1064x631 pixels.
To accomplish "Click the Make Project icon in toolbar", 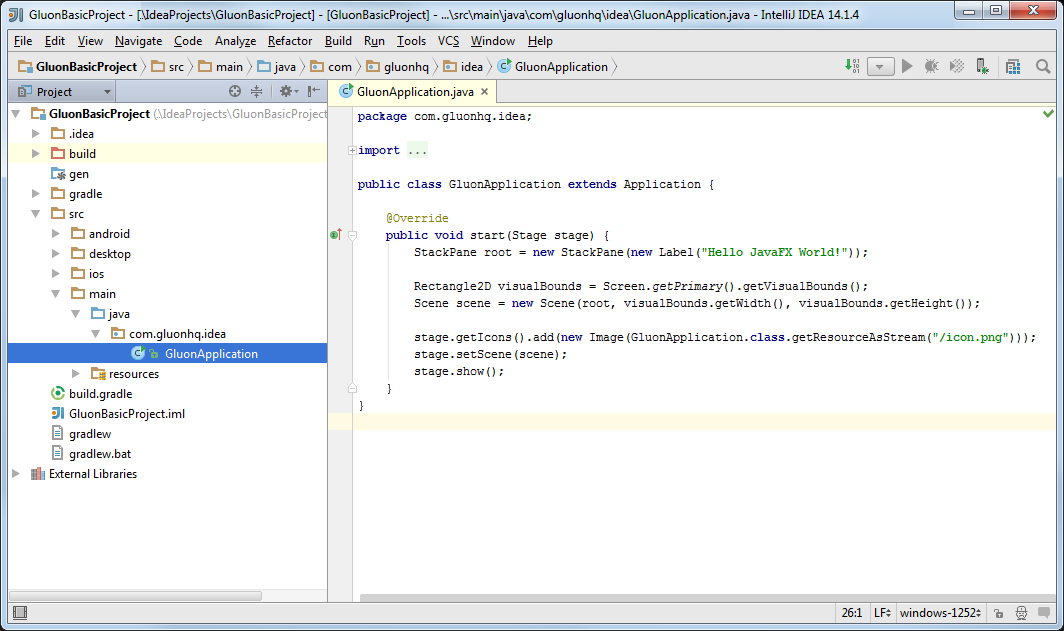I will pyautogui.click(x=852, y=66).
